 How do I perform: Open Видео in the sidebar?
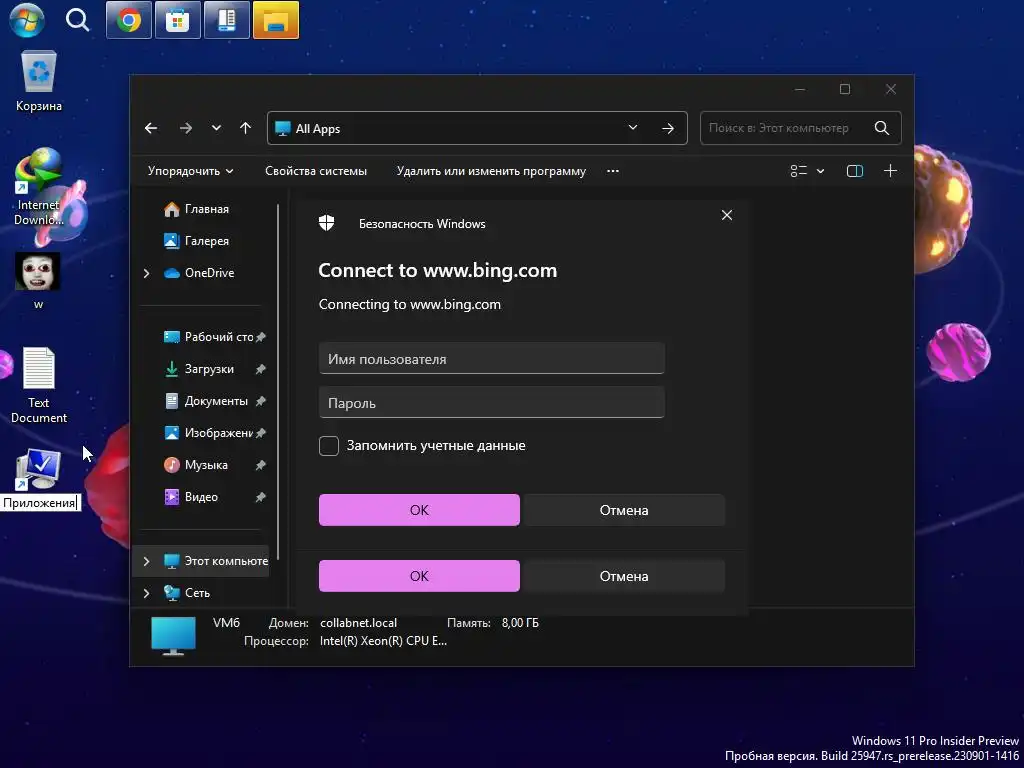tap(200, 497)
